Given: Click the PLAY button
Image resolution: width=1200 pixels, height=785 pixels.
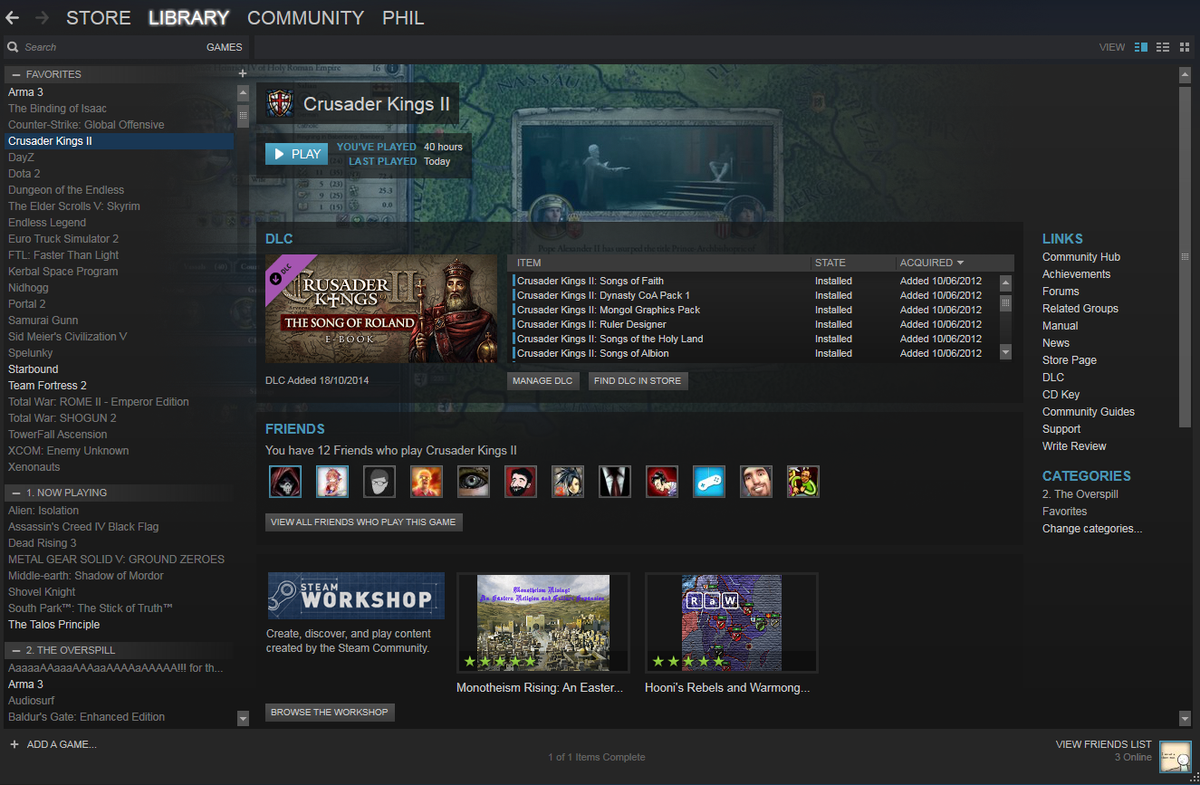Looking at the screenshot, I should click(295, 154).
